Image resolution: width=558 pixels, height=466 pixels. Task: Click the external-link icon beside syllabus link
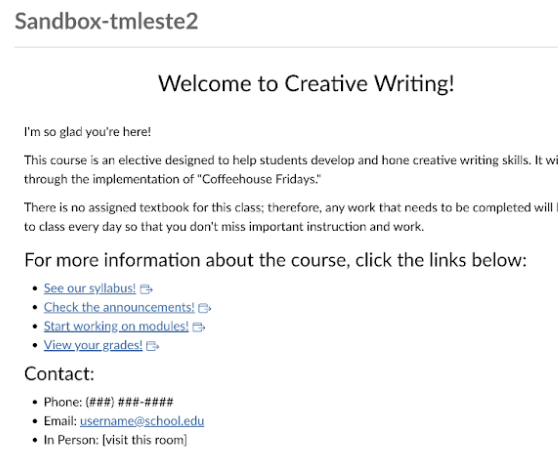pyautogui.click(x=146, y=289)
